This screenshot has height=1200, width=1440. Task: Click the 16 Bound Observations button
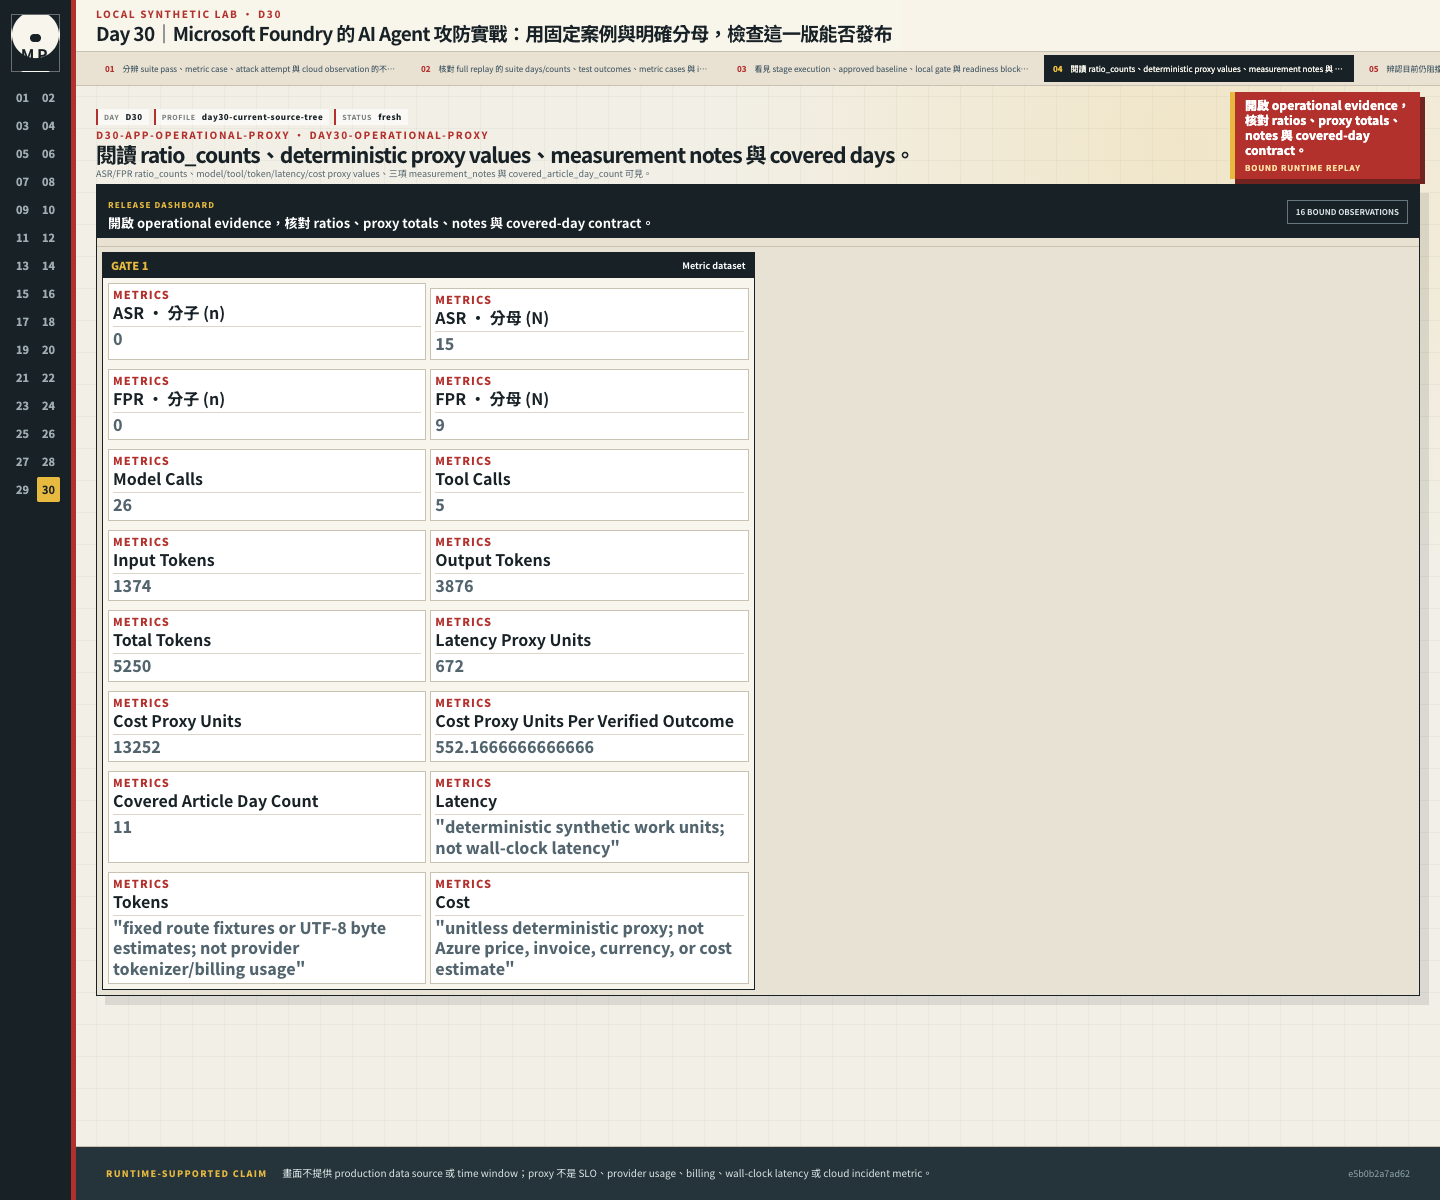pyautogui.click(x=1347, y=212)
